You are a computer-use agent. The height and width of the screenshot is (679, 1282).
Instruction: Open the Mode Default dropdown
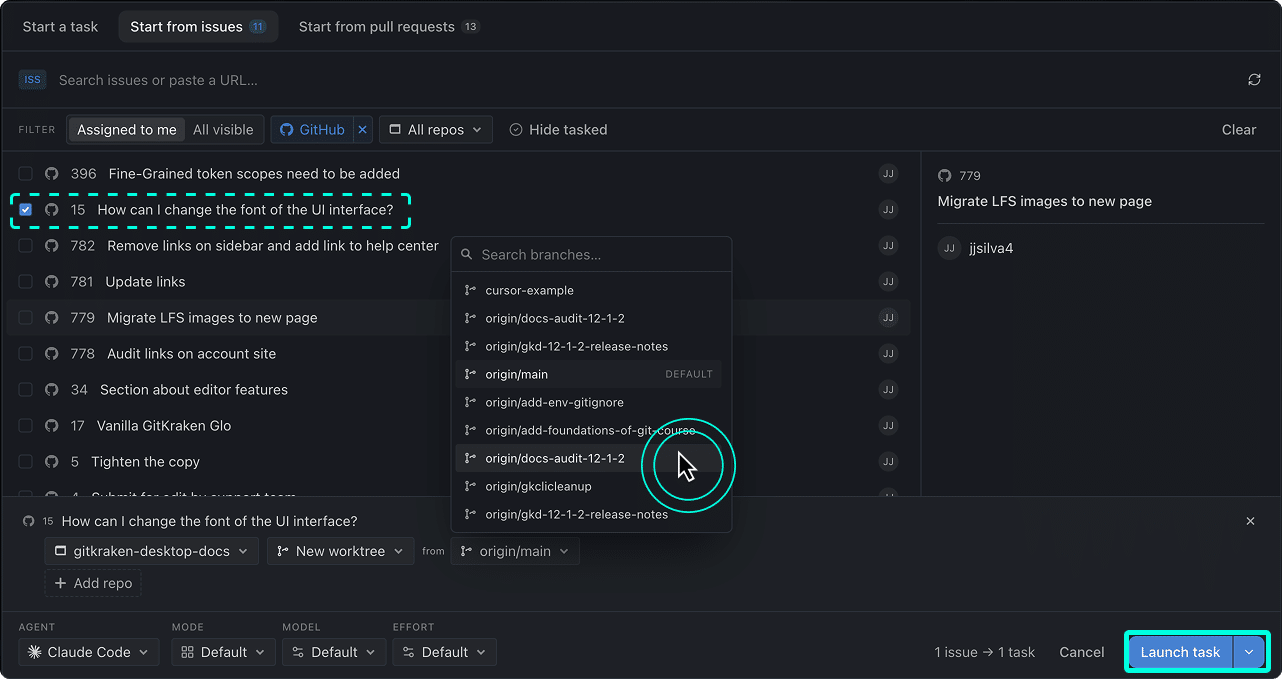point(223,652)
